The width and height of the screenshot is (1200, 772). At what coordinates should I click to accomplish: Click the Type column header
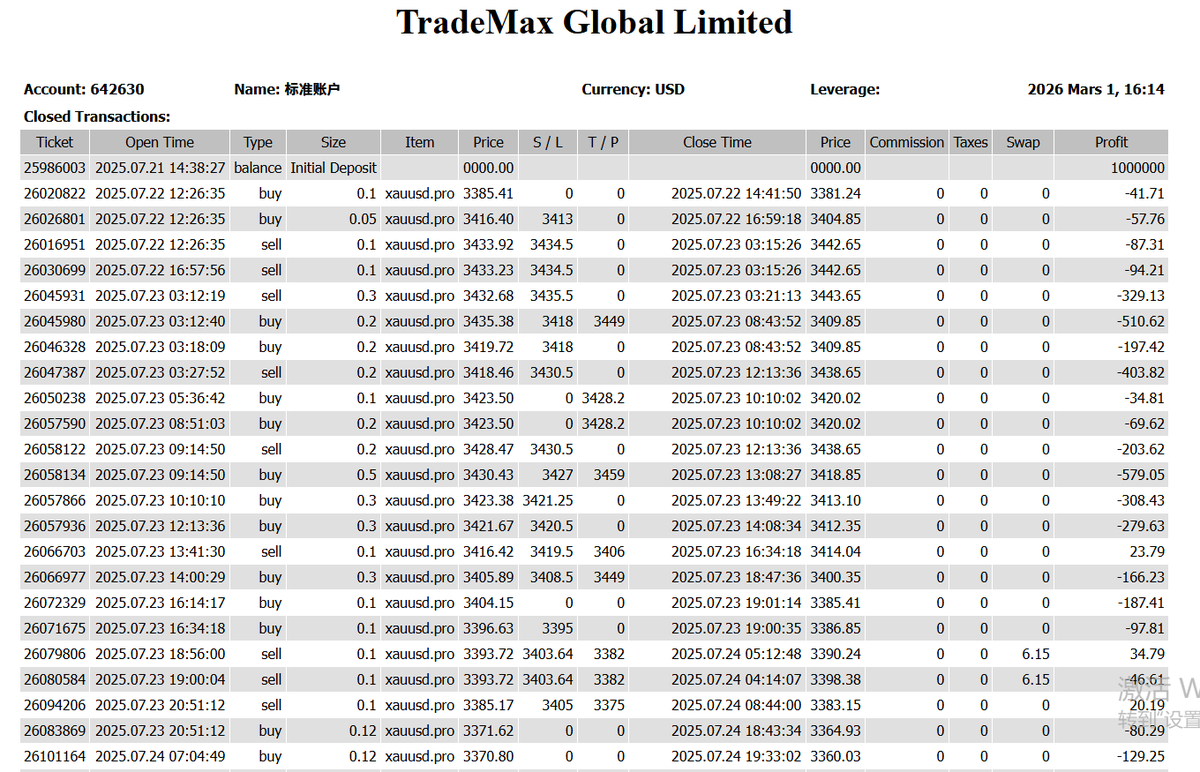[x=258, y=142]
